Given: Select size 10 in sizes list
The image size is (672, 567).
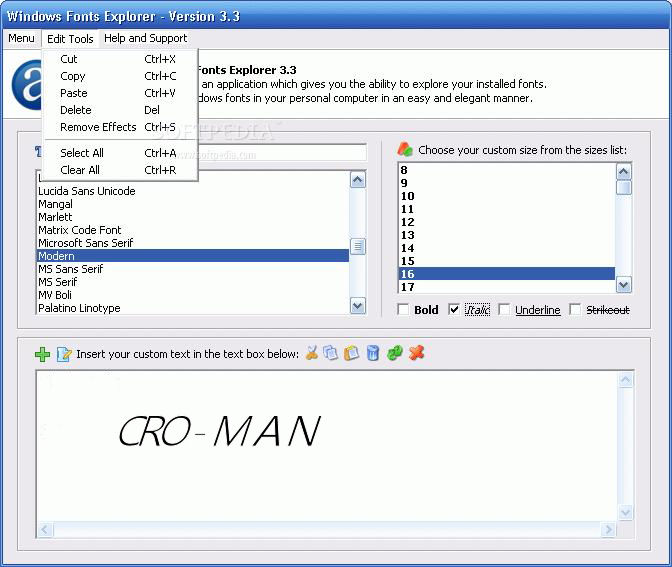Looking at the screenshot, I should (507, 196).
